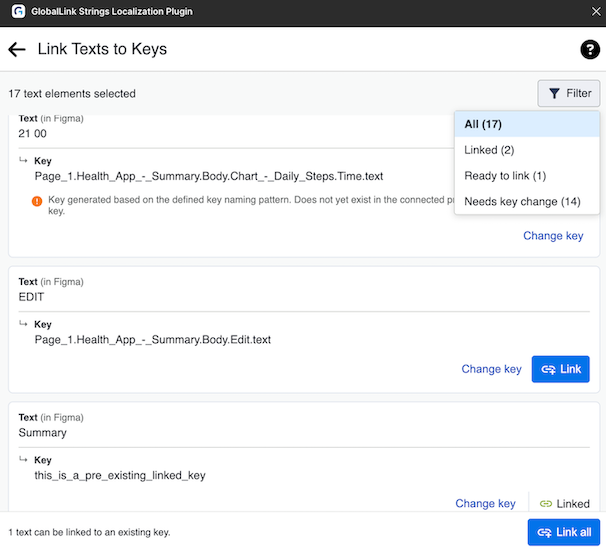
Task: Go back using the left arrow
Action: click(17, 49)
